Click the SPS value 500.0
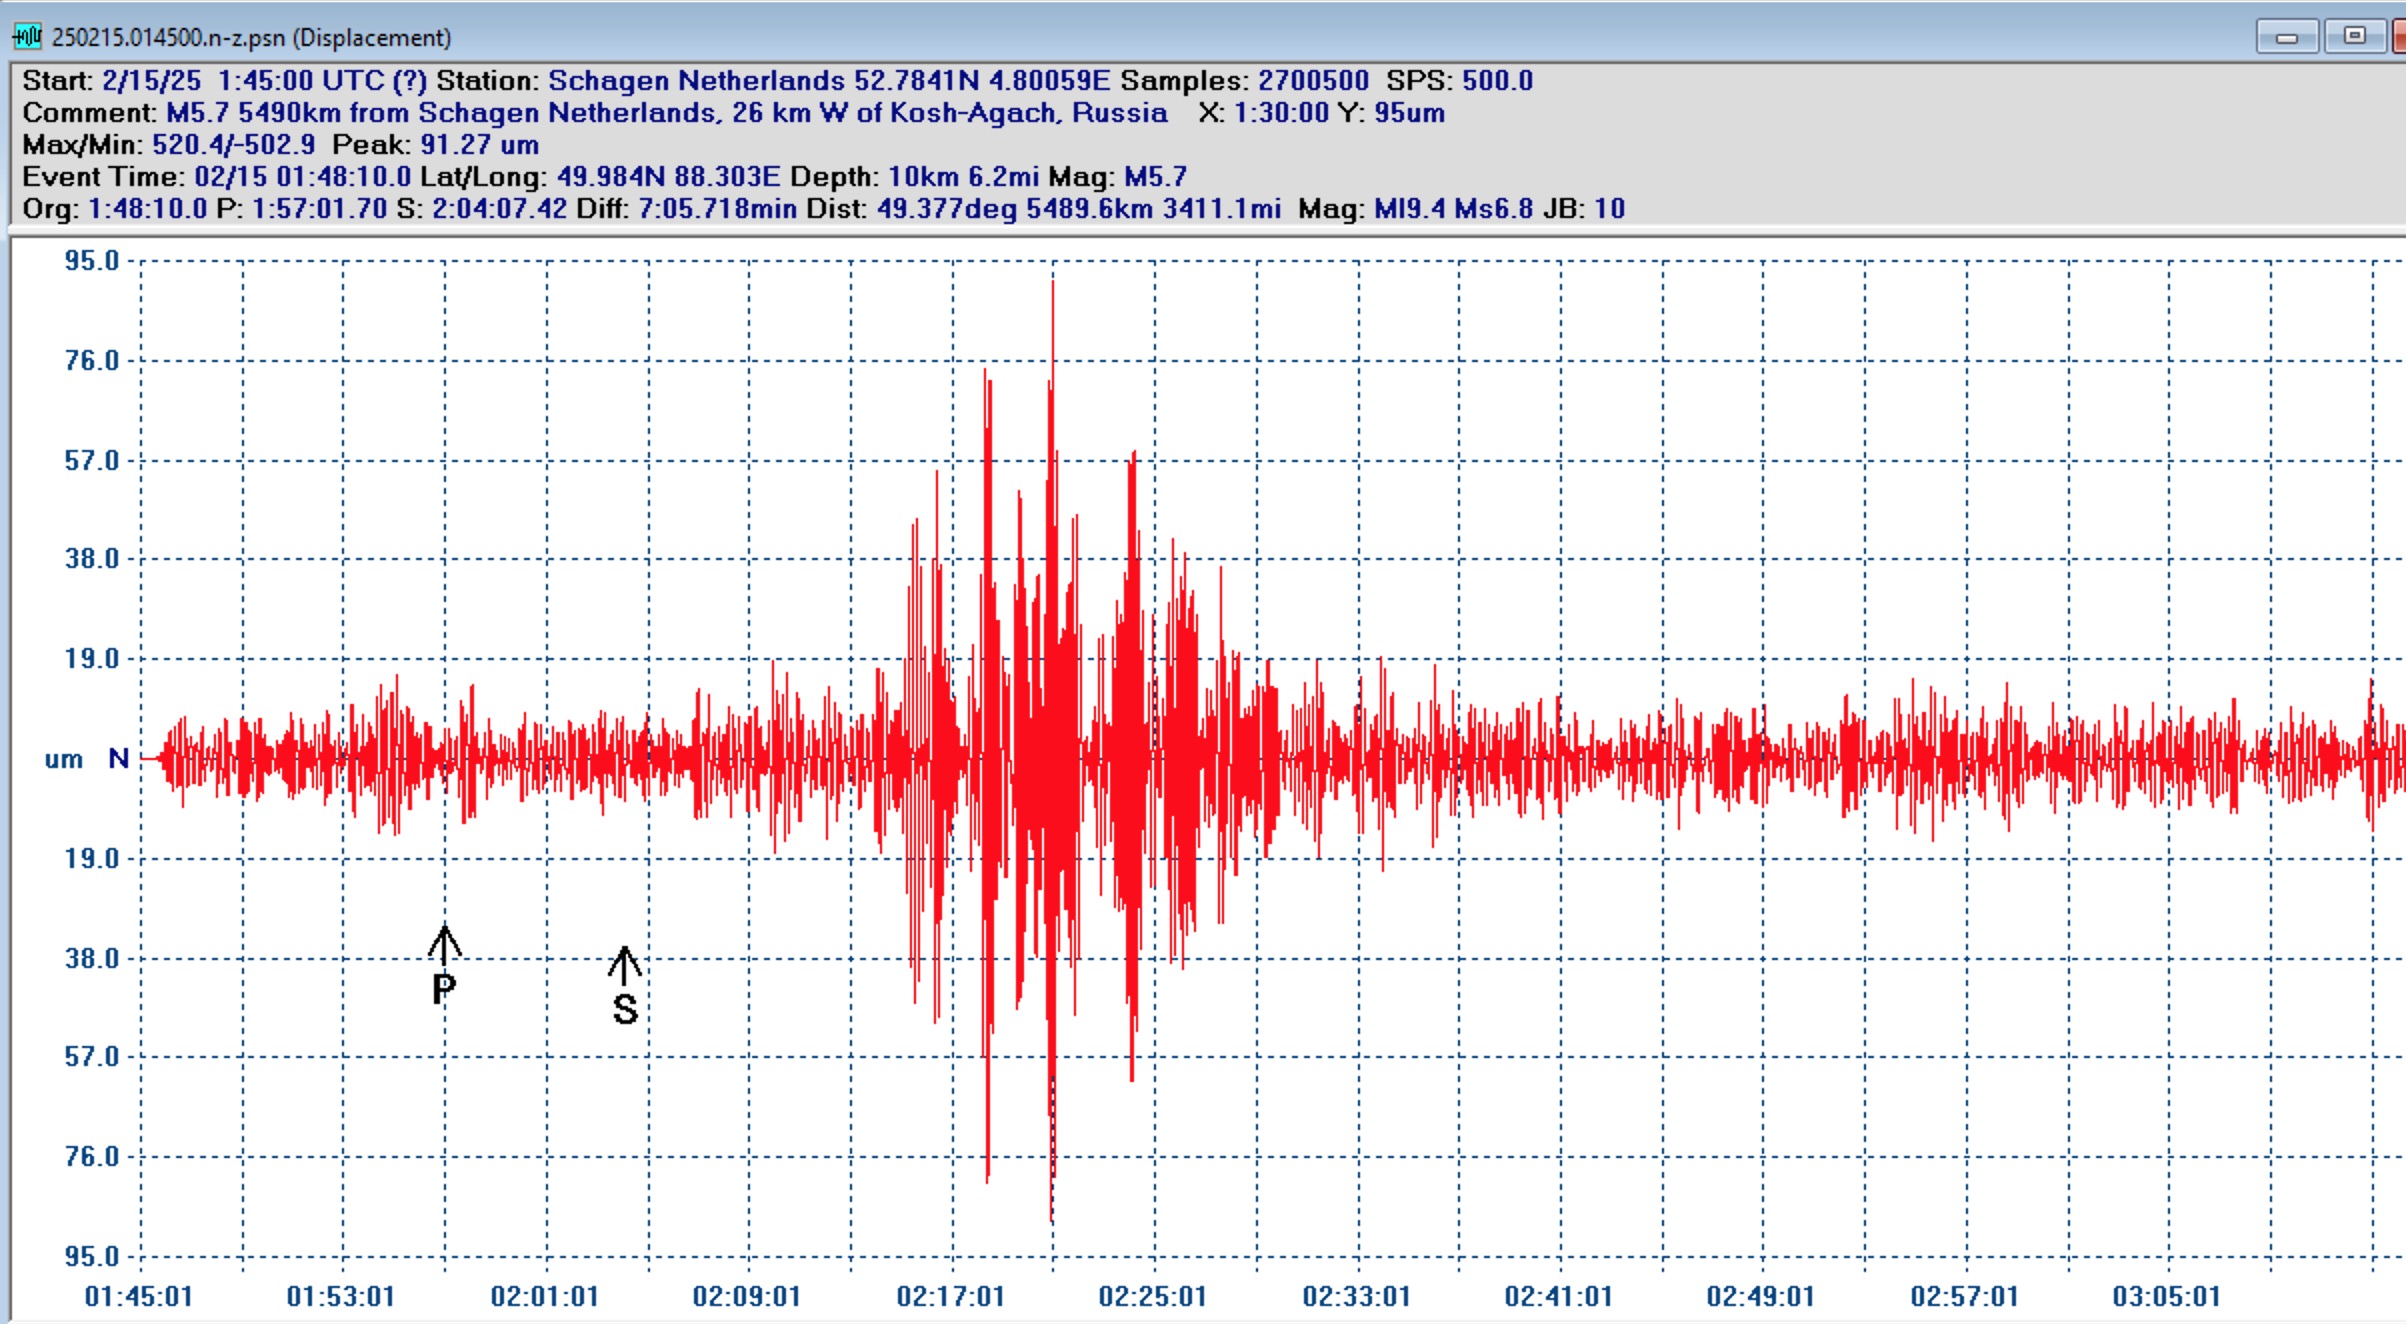2406x1324 pixels. (1497, 81)
